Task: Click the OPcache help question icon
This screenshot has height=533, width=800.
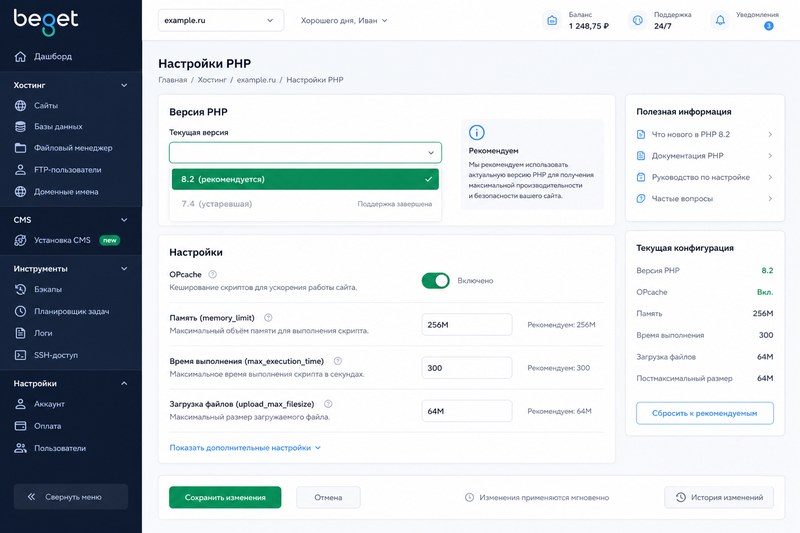Action: [x=213, y=274]
